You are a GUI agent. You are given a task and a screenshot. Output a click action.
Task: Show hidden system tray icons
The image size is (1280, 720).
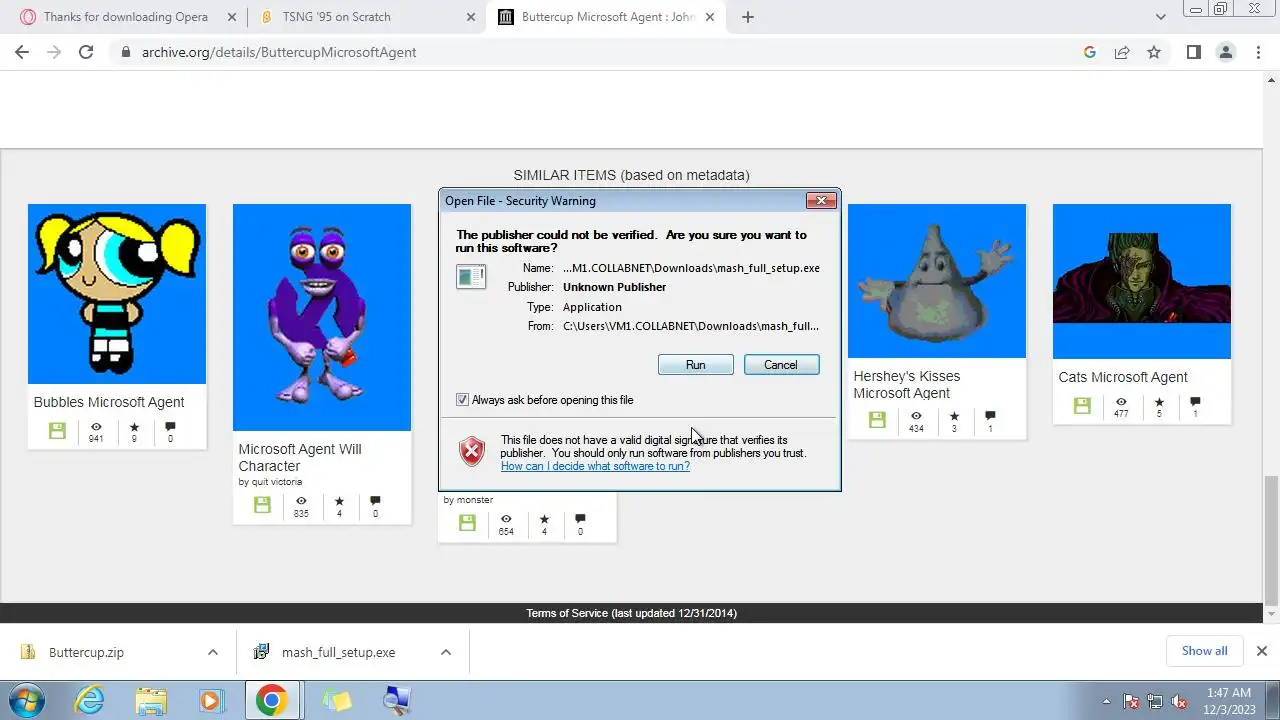(1106, 701)
